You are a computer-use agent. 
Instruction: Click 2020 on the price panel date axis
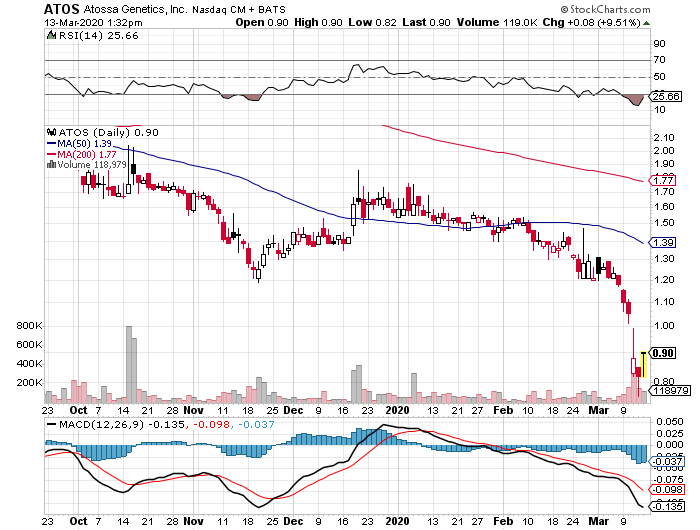pyautogui.click(x=397, y=410)
